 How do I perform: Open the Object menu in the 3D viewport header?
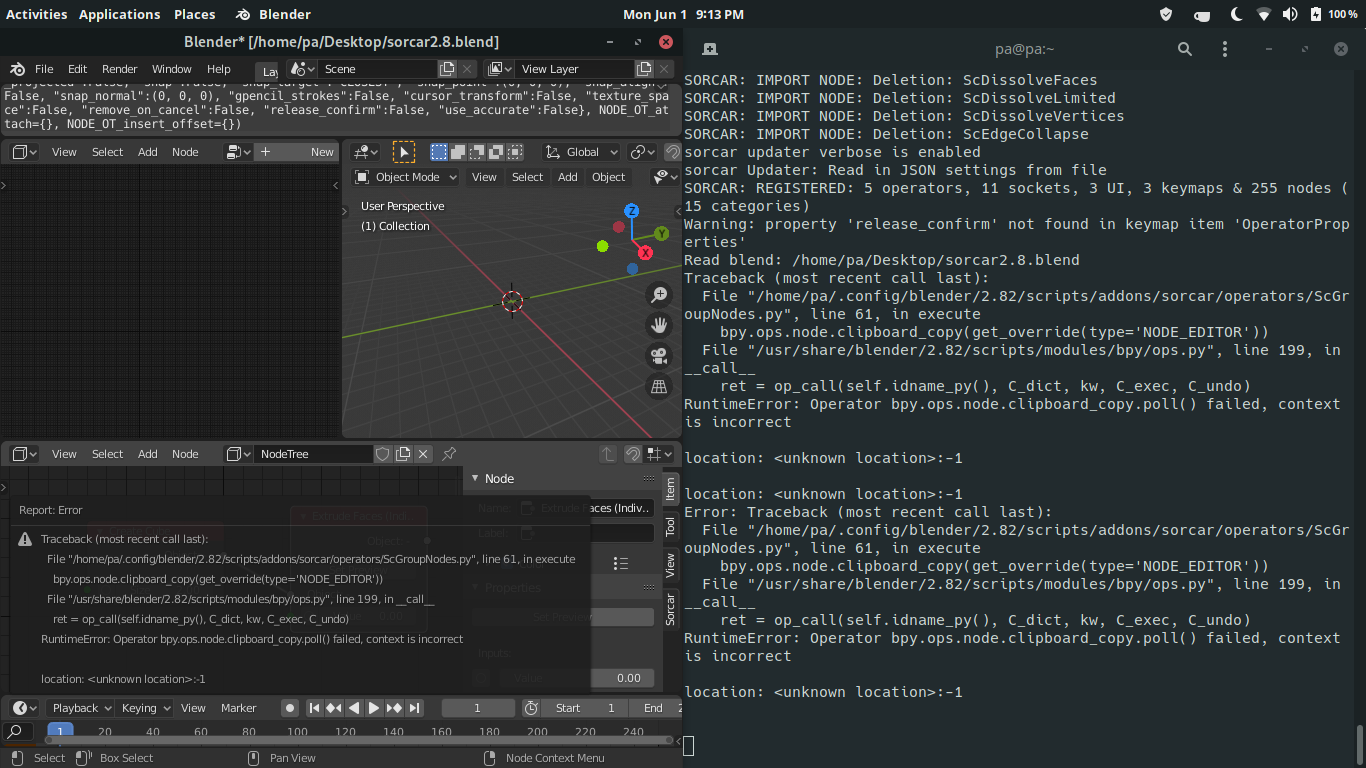pos(609,177)
